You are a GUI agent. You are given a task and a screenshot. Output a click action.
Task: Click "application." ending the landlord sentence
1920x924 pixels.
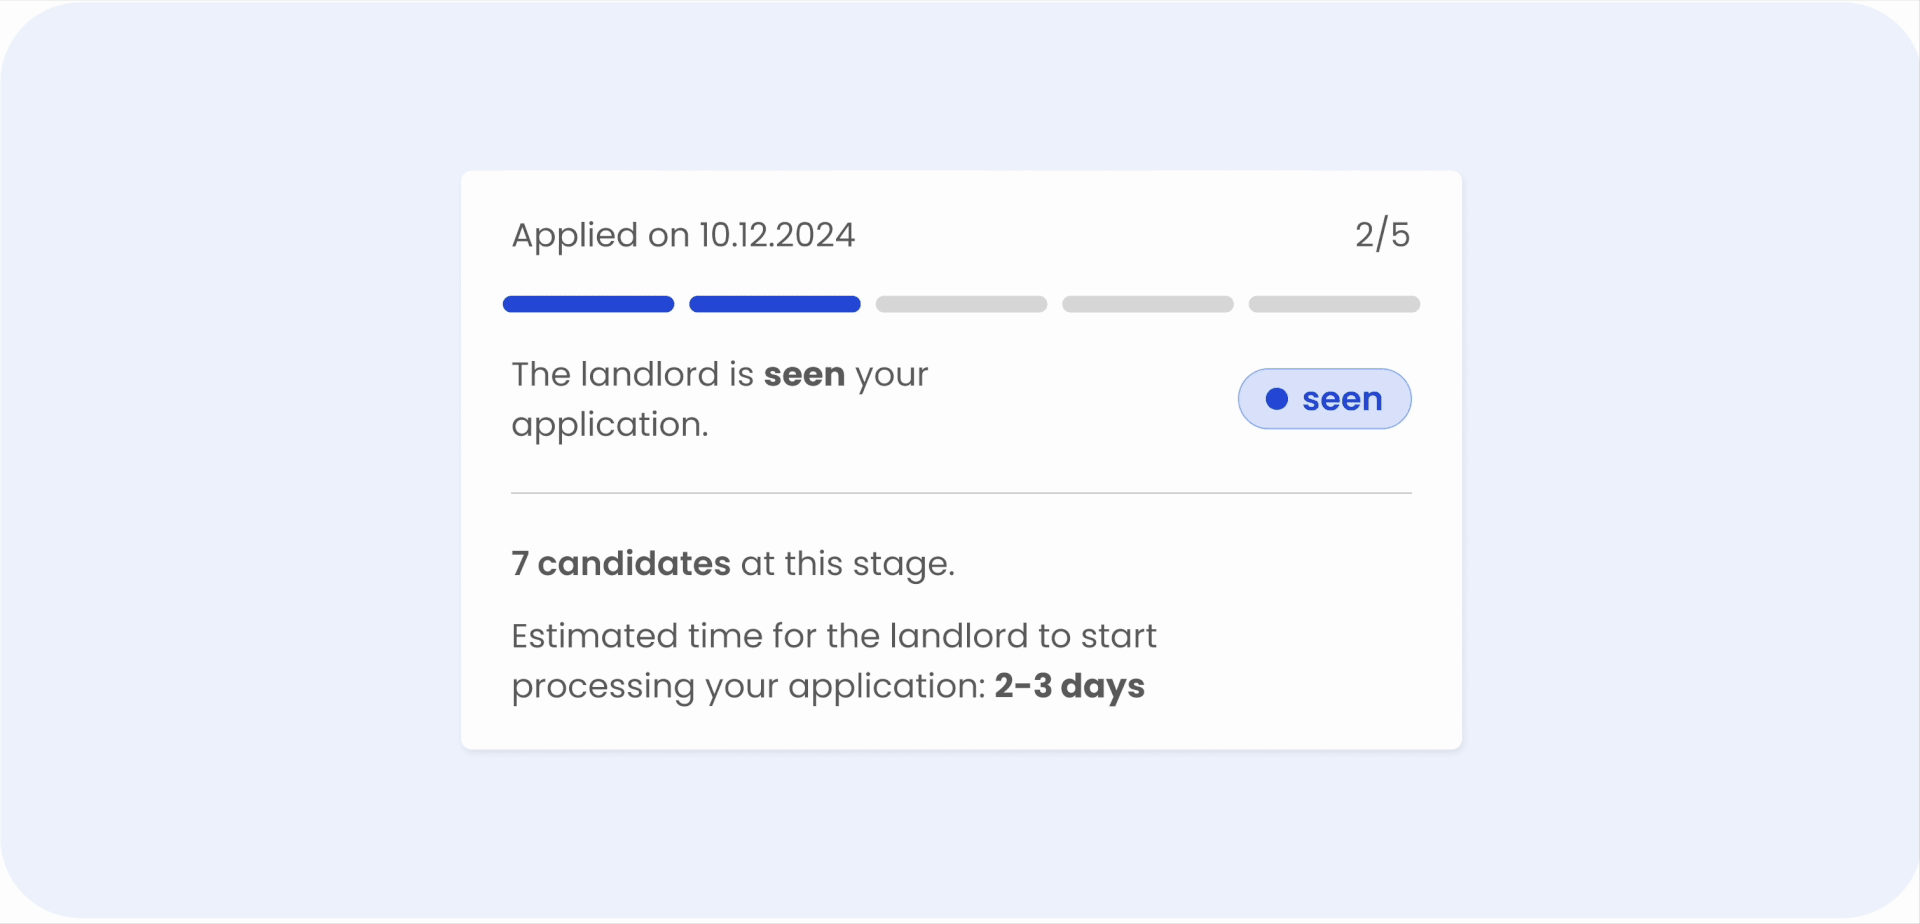pyautogui.click(x=610, y=425)
